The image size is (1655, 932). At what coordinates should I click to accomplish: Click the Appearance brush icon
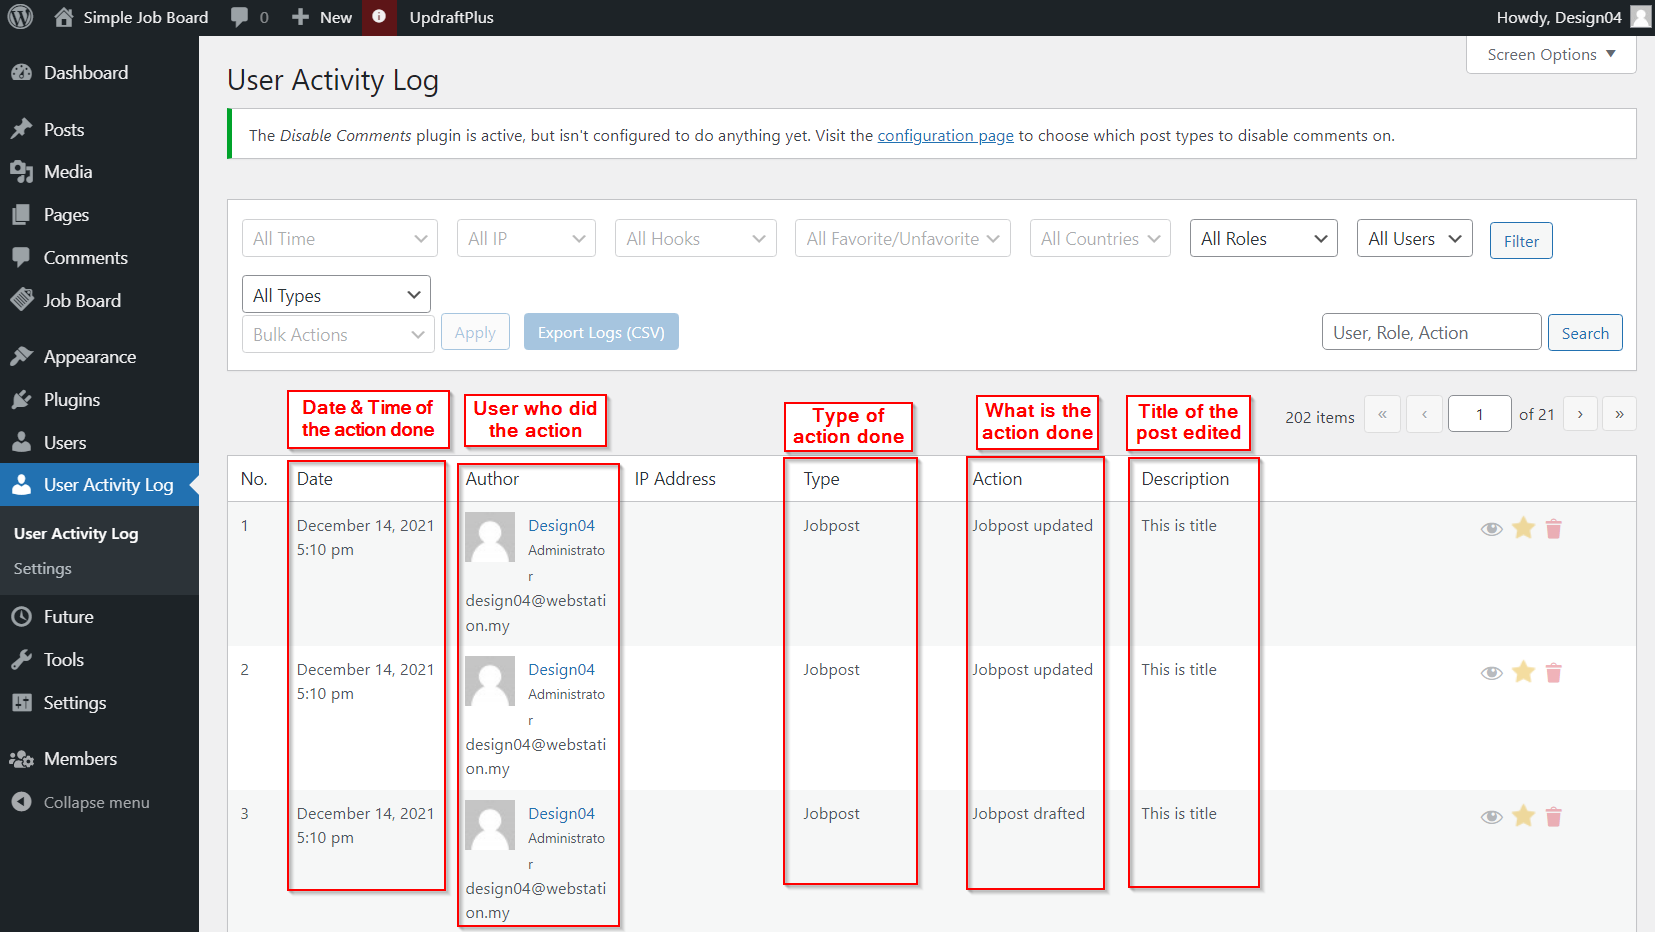pyautogui.click(x=22, y=356)
